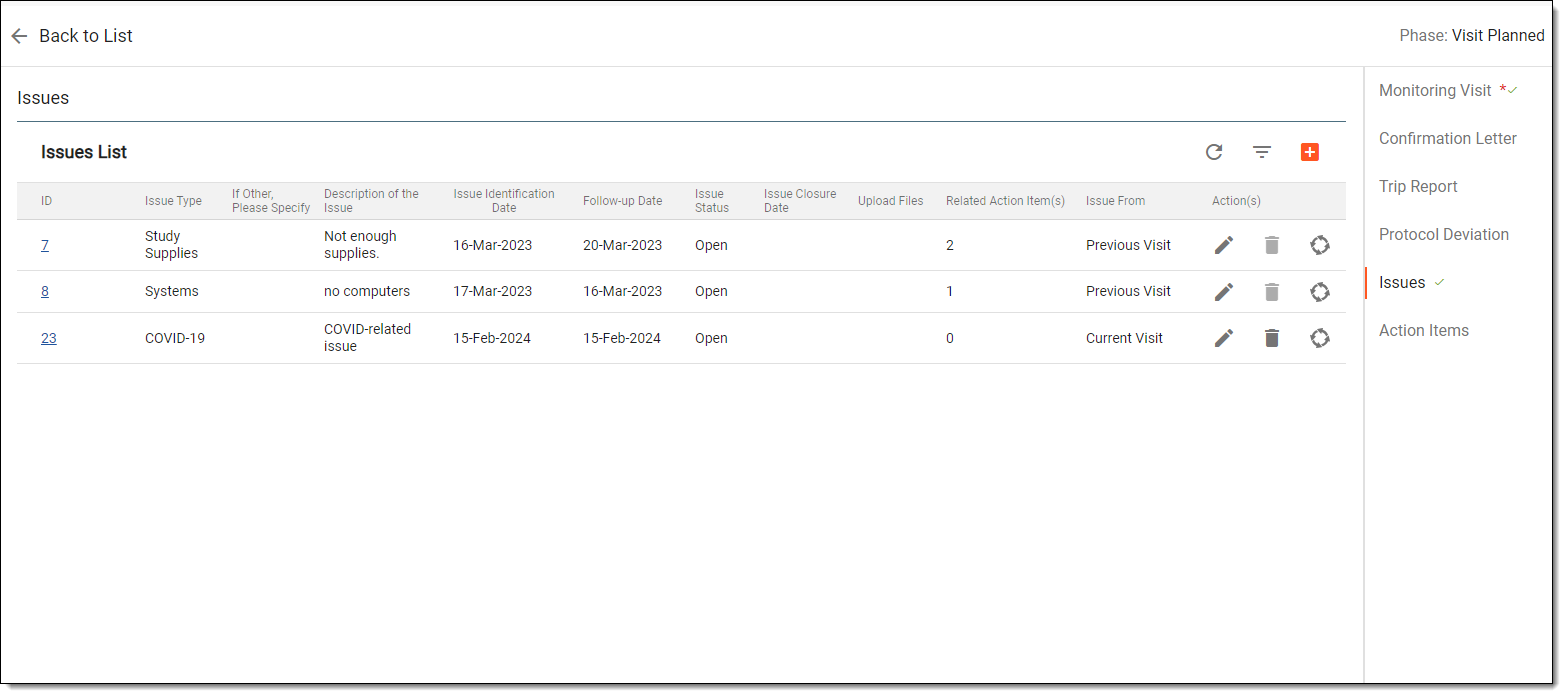Screen dimensions: 1565x696
Task: Delete issue 7 using trash icon
Action: coord(1272,245)
